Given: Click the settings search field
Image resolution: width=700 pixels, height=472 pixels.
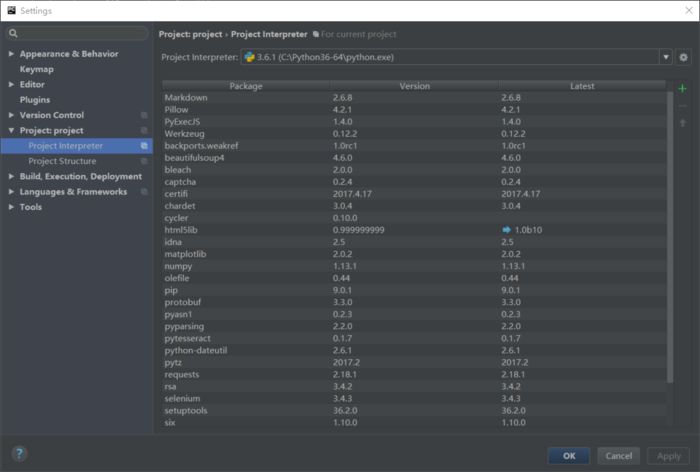Looking at the screenshot, I should point(77,33).
